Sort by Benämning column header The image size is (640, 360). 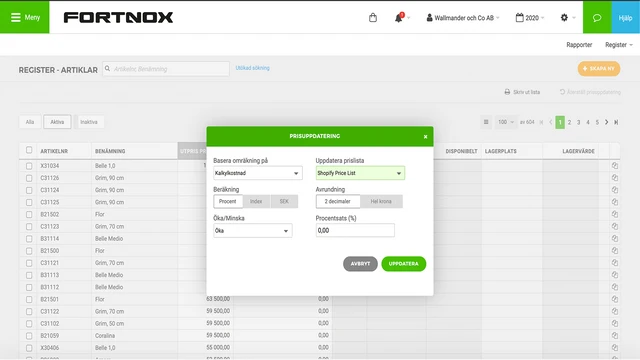click(110, 151)
